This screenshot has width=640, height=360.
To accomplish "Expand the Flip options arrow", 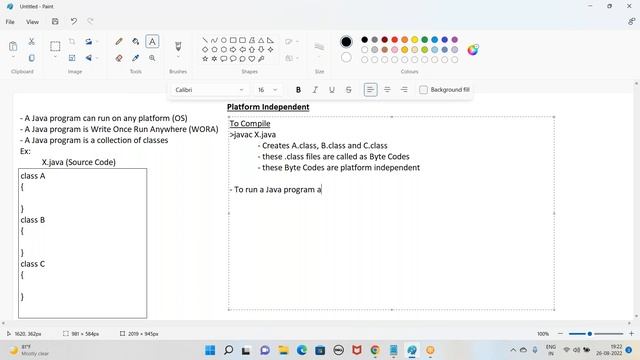I will [x=97, y=58].
